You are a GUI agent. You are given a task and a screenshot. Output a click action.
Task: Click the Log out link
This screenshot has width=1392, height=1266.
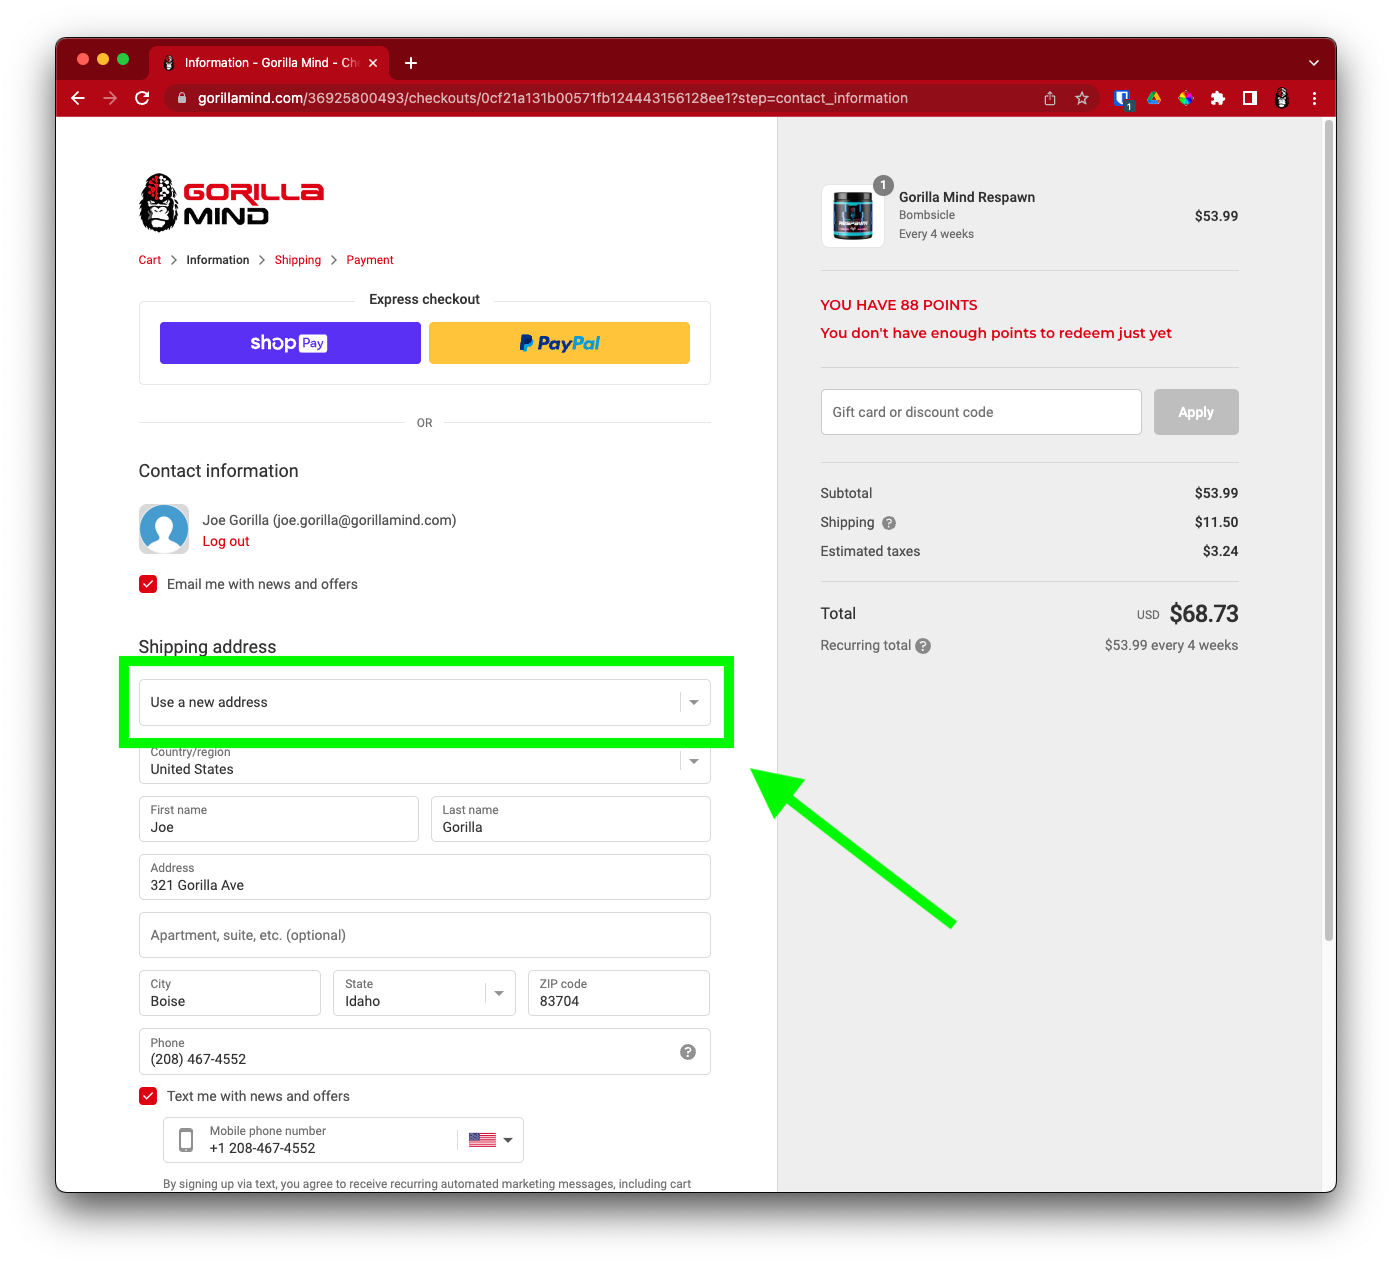click(x=226, y=541)
